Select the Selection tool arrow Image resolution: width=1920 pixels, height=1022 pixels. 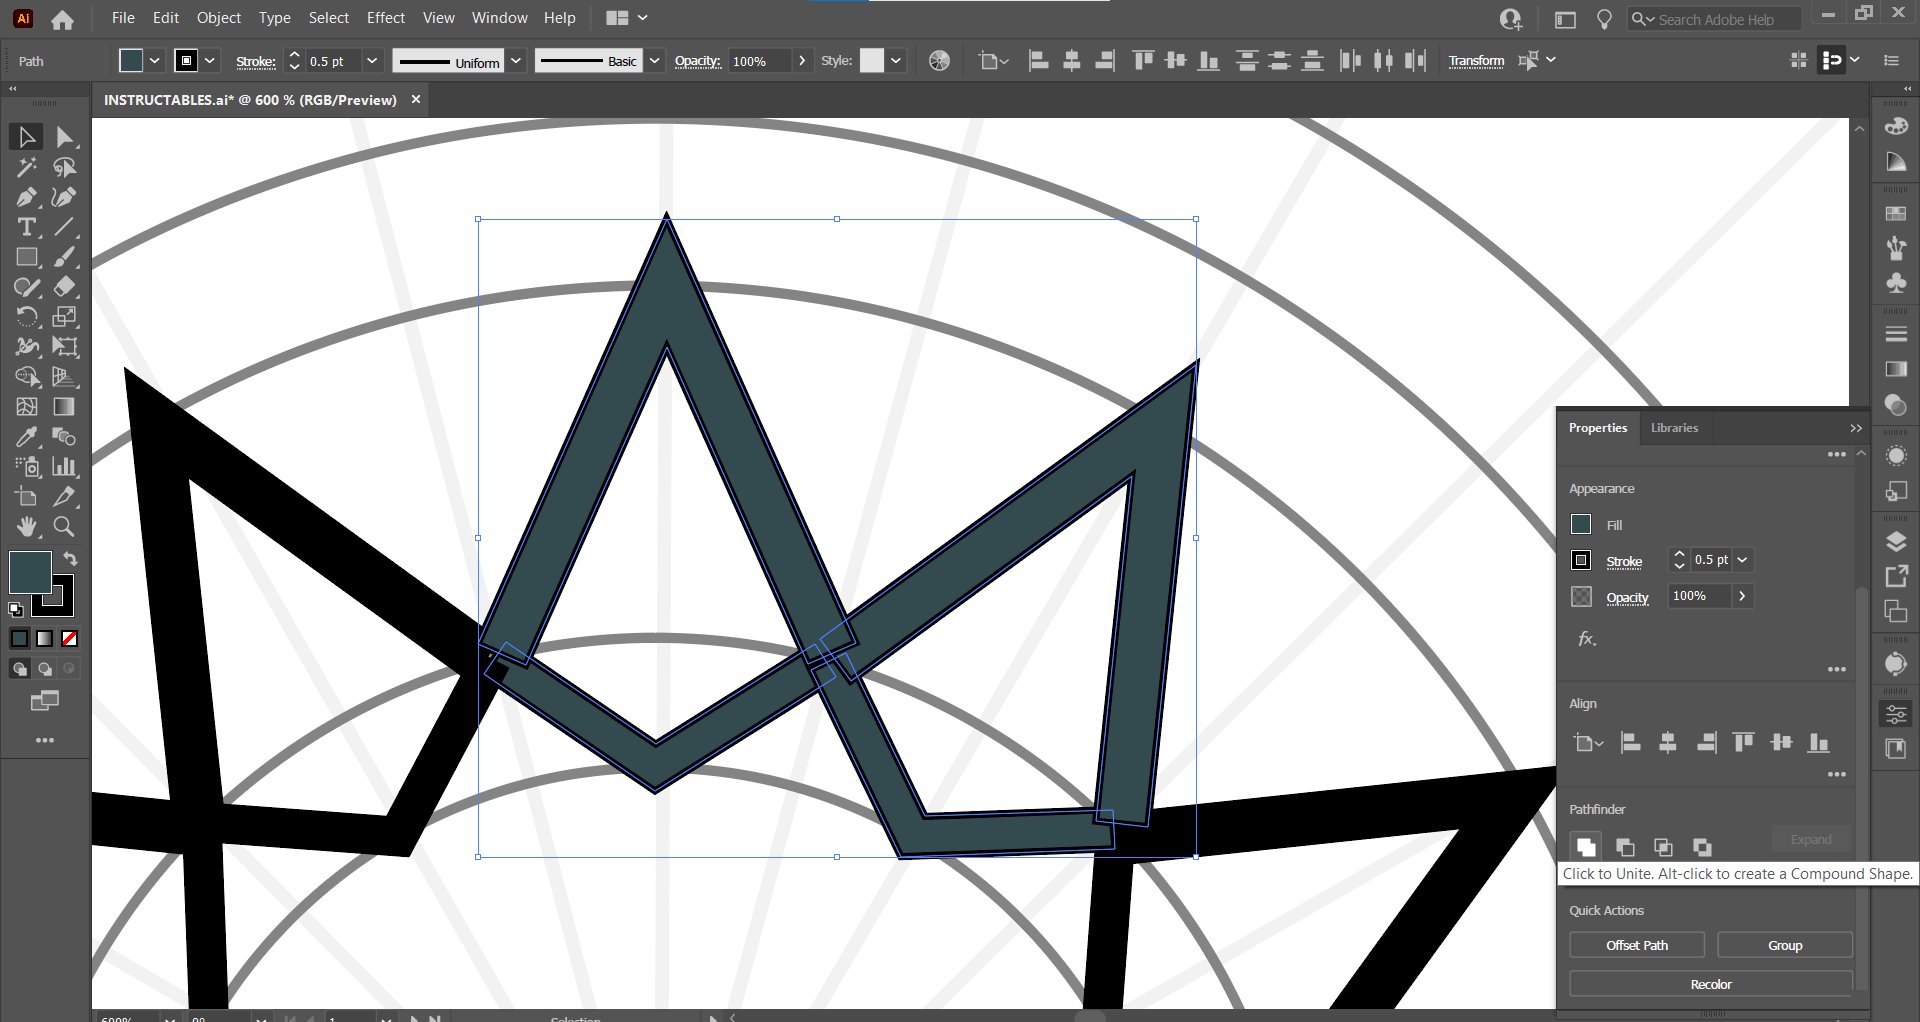[26, 137]
